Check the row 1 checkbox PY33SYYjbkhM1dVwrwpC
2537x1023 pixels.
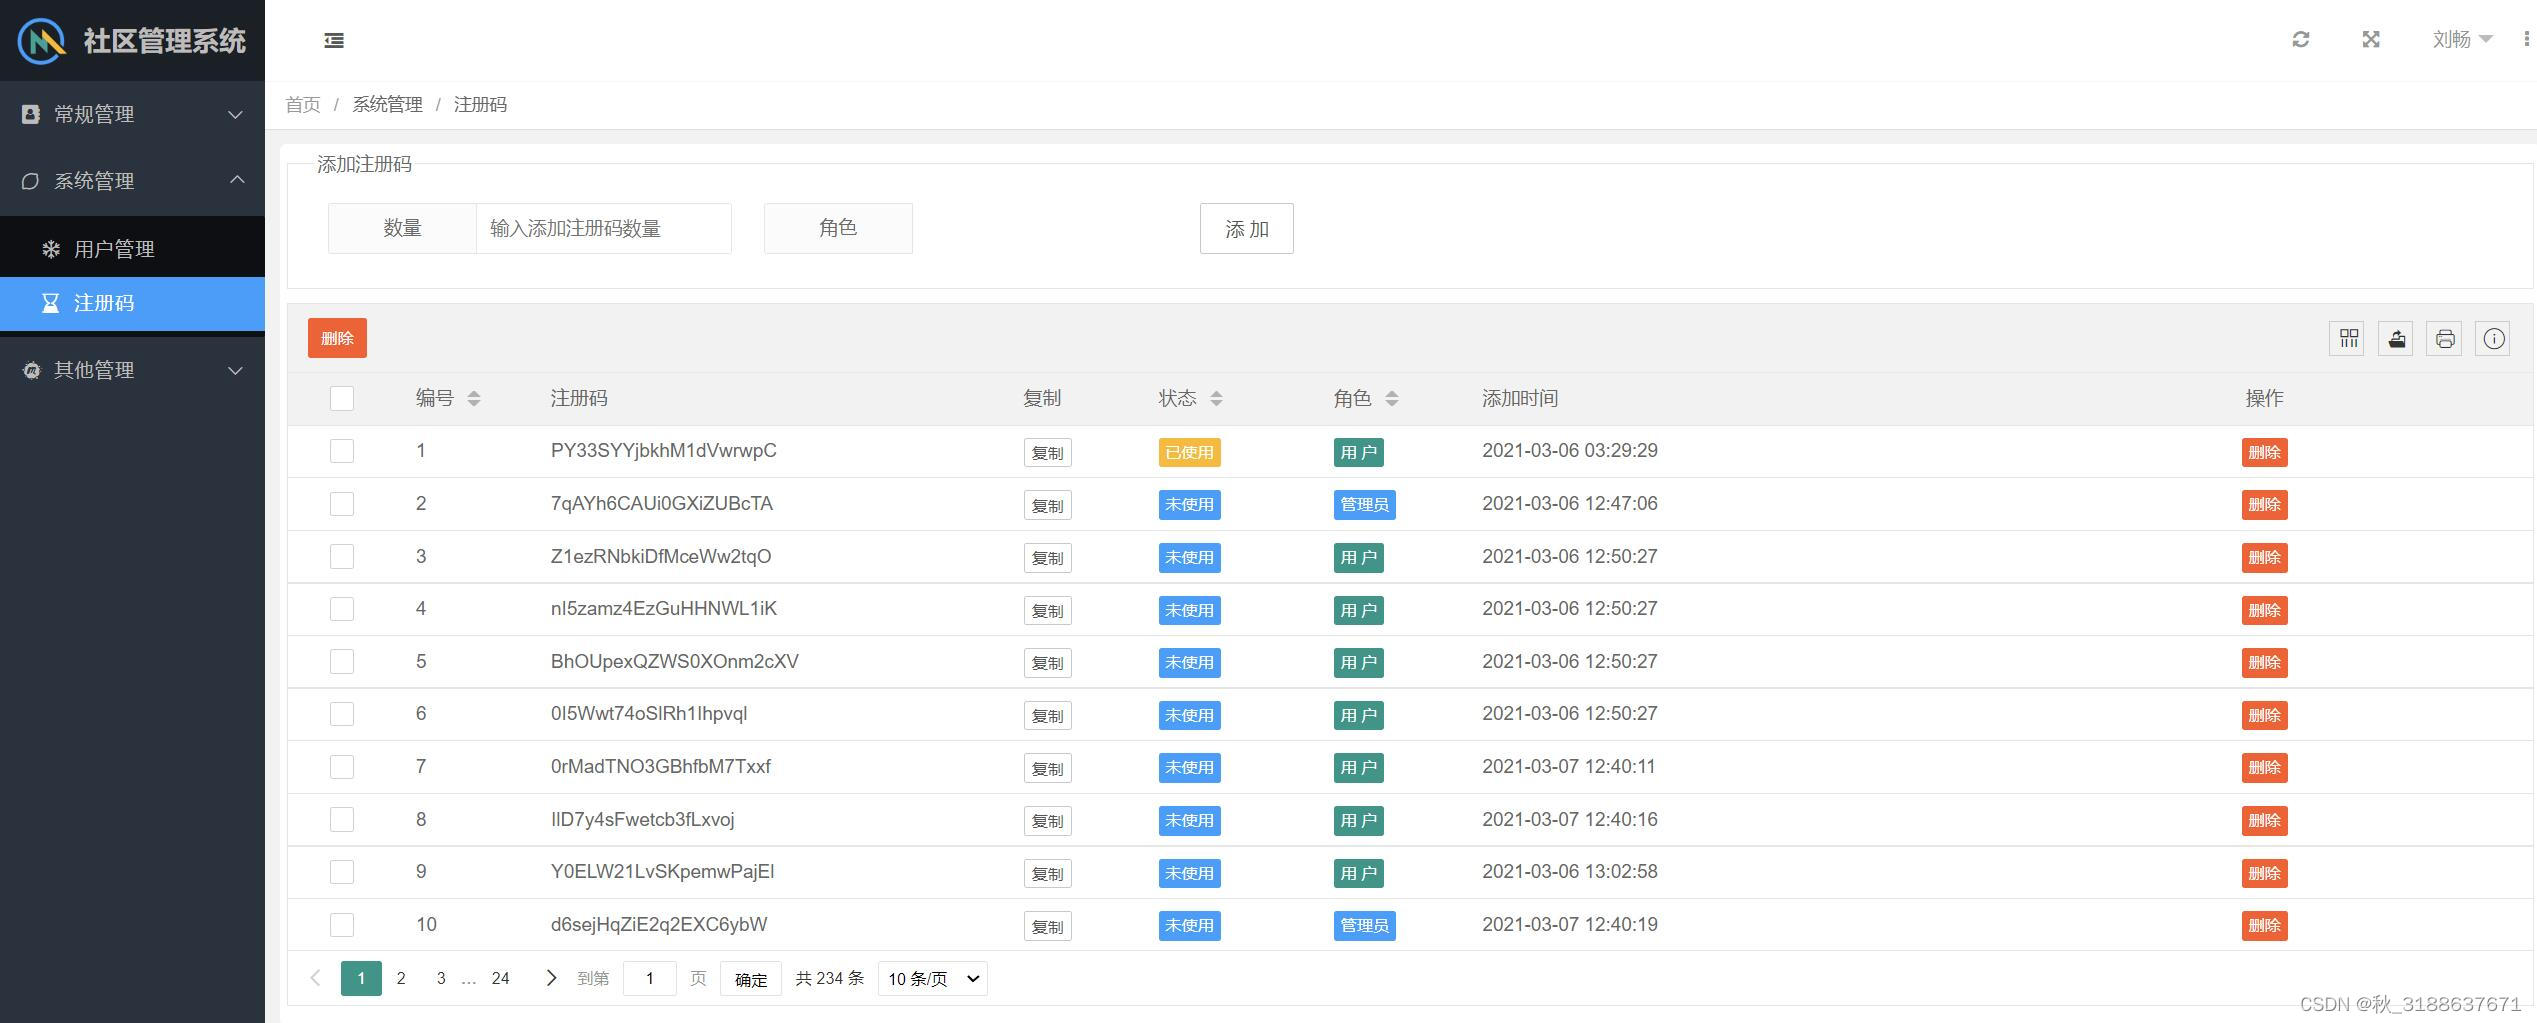pos(342,451)
